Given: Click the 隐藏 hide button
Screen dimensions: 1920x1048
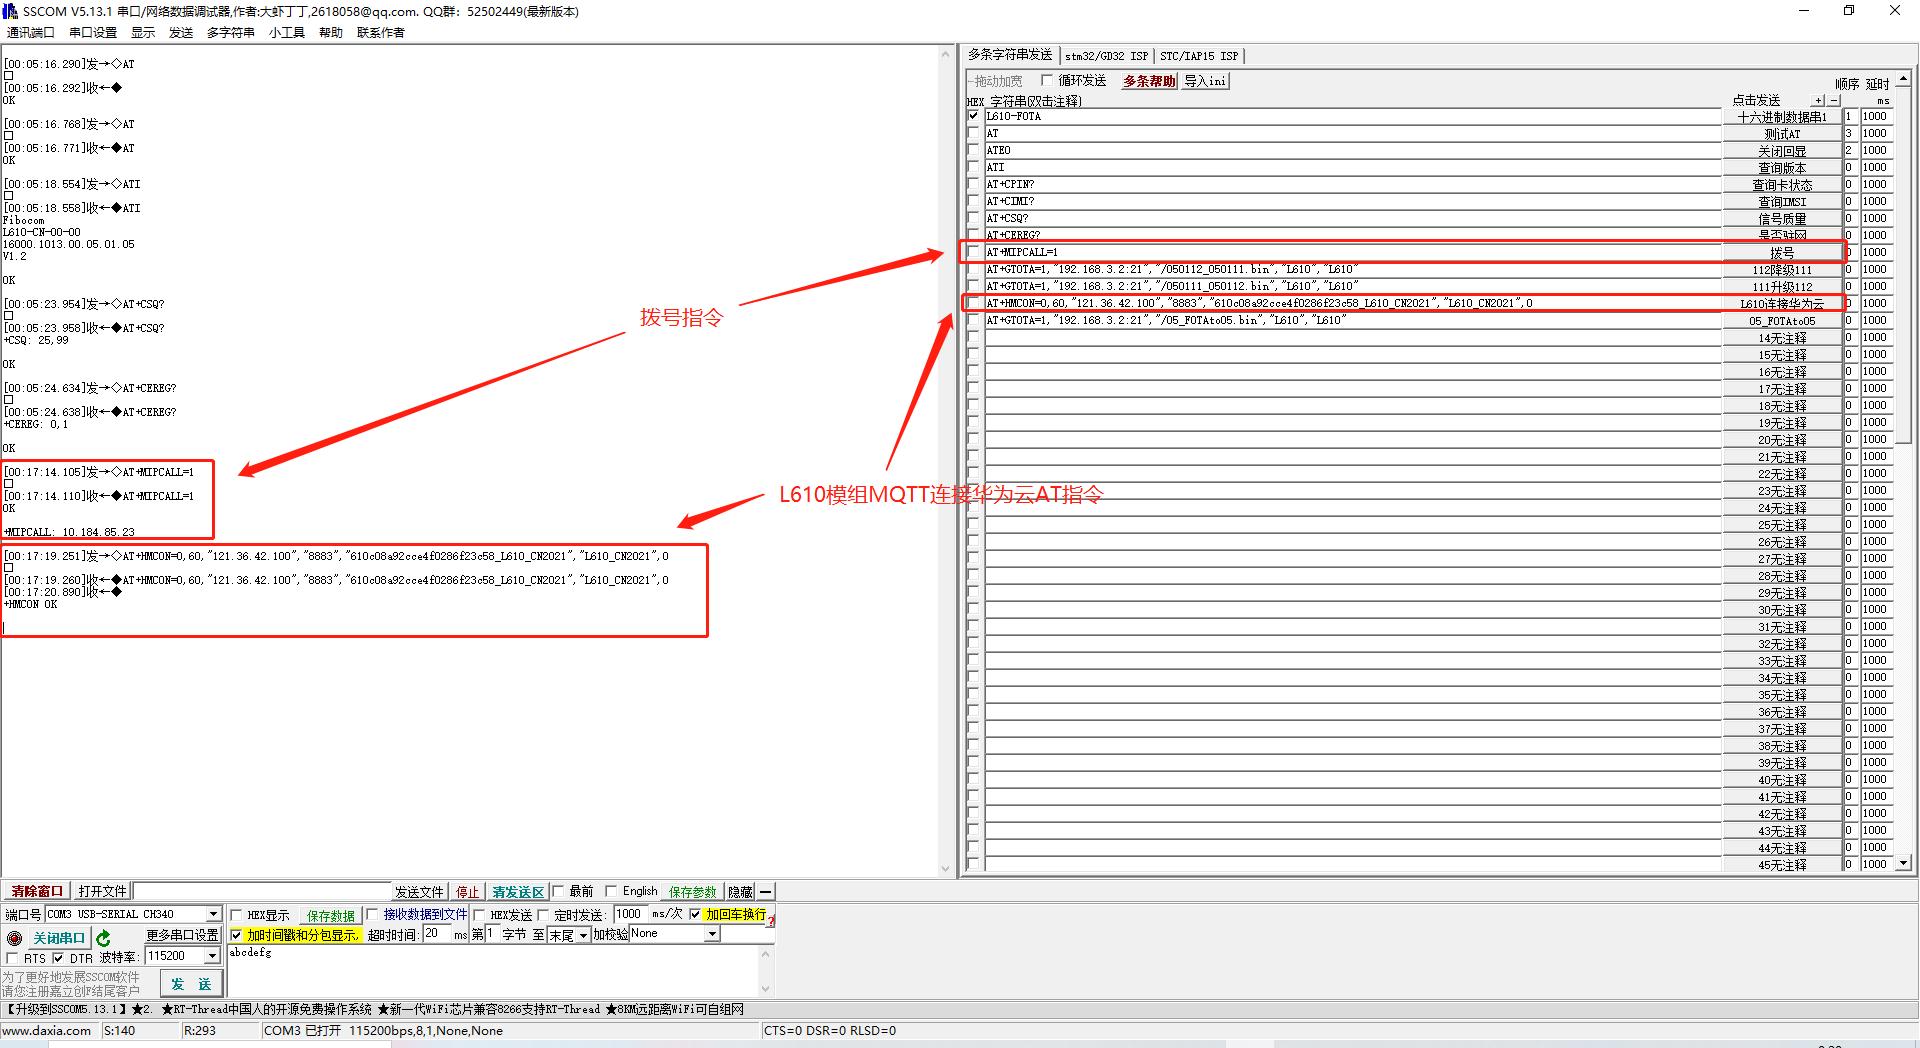Looking at the screenshot, I should 740,892.
